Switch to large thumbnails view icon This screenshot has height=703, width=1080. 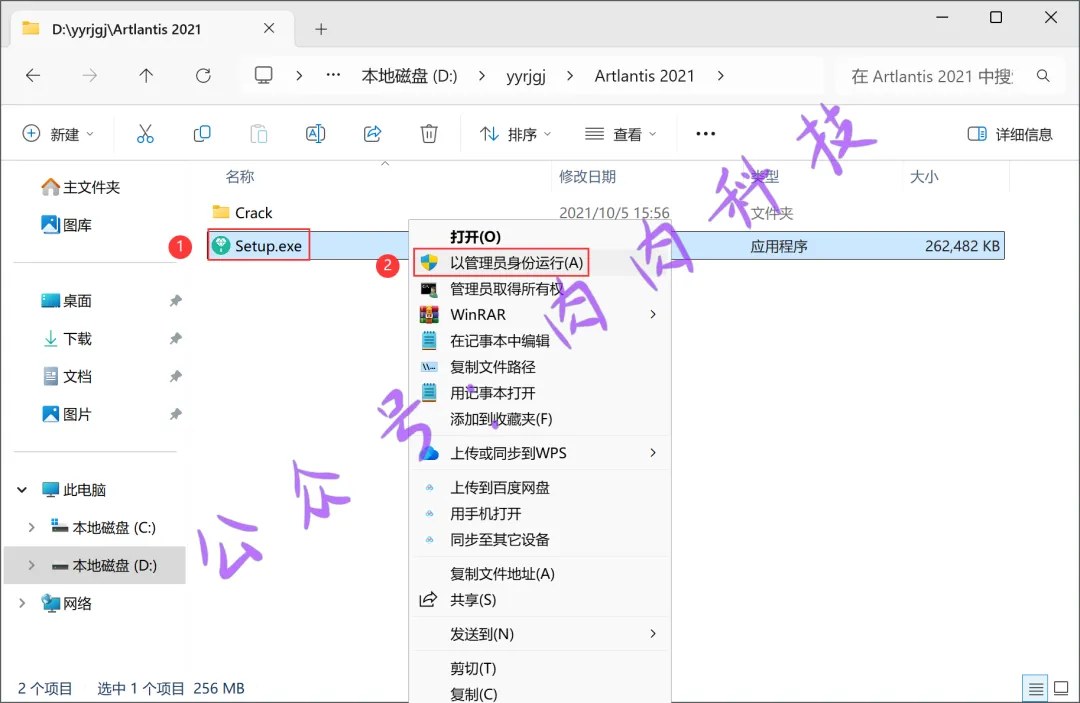pyautogui.click(x=1061, y=688)
